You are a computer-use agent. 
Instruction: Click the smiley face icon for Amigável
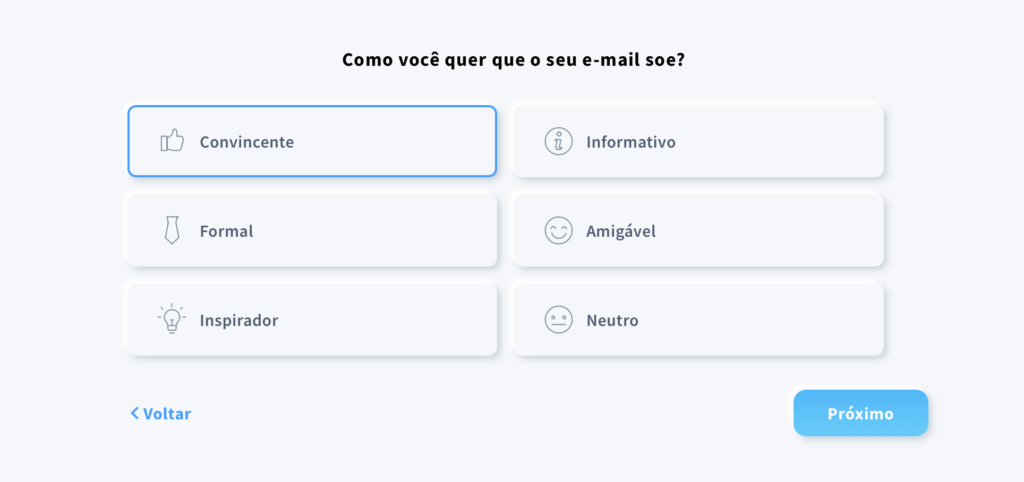[x=558, y=231]
